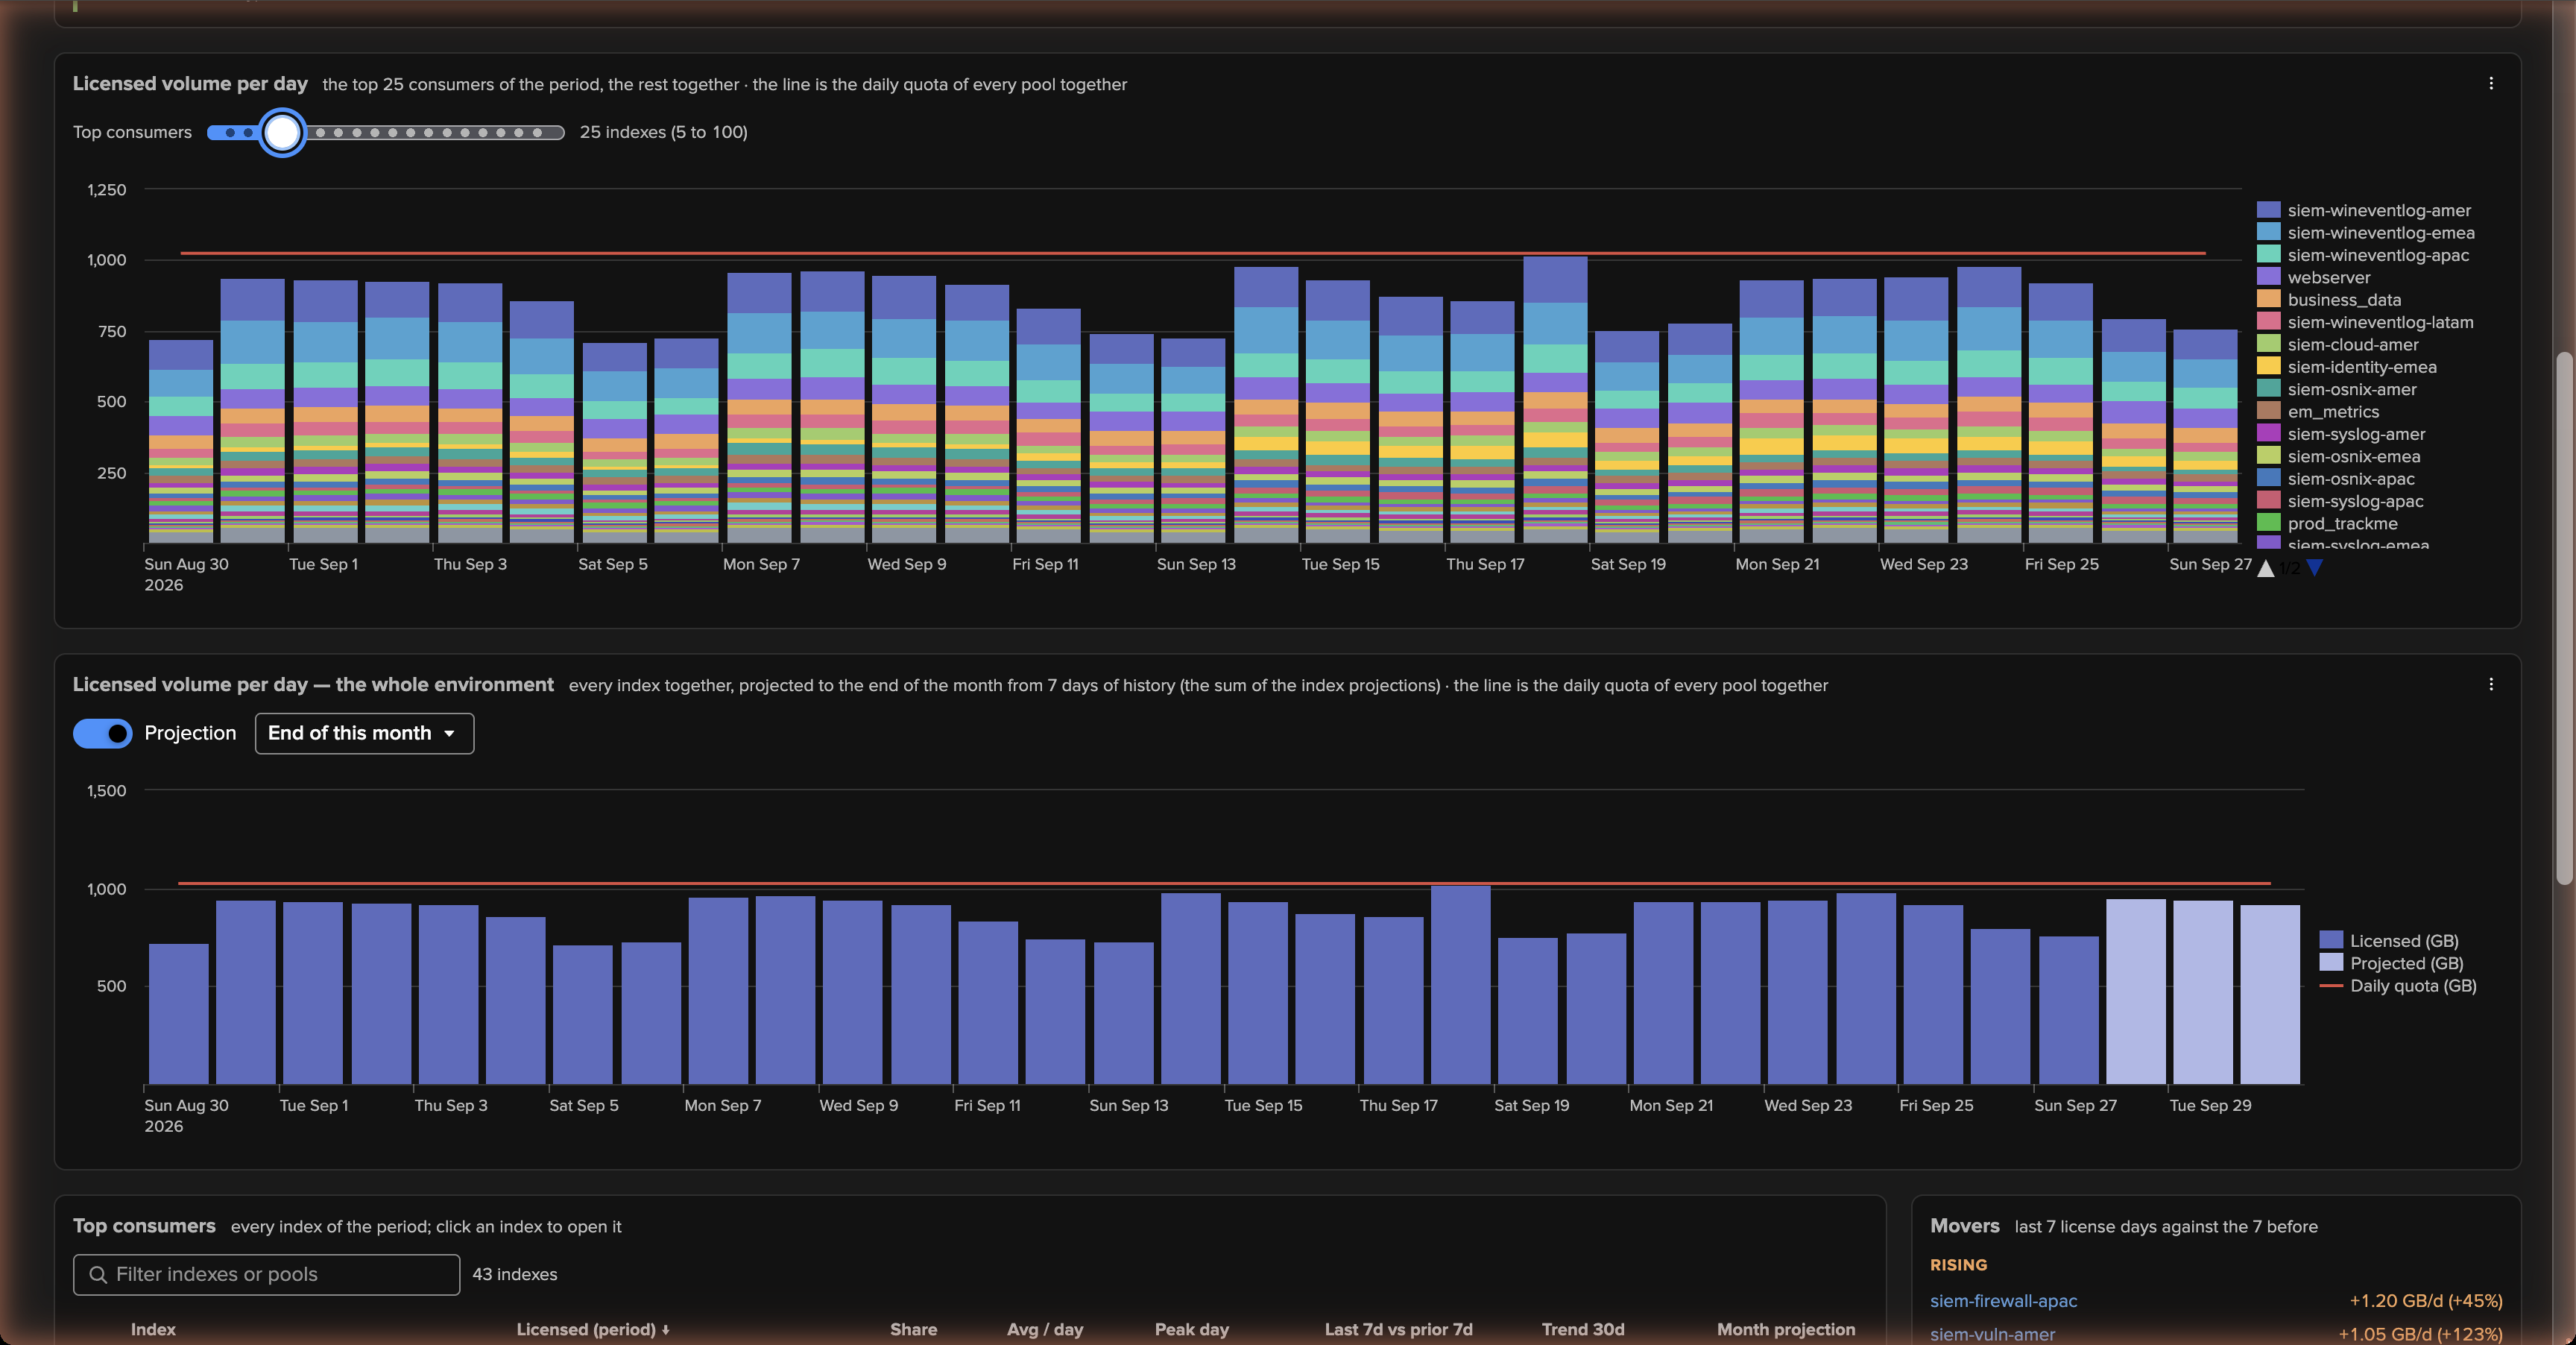Click the Top consumers slider handle

(283, 132)
